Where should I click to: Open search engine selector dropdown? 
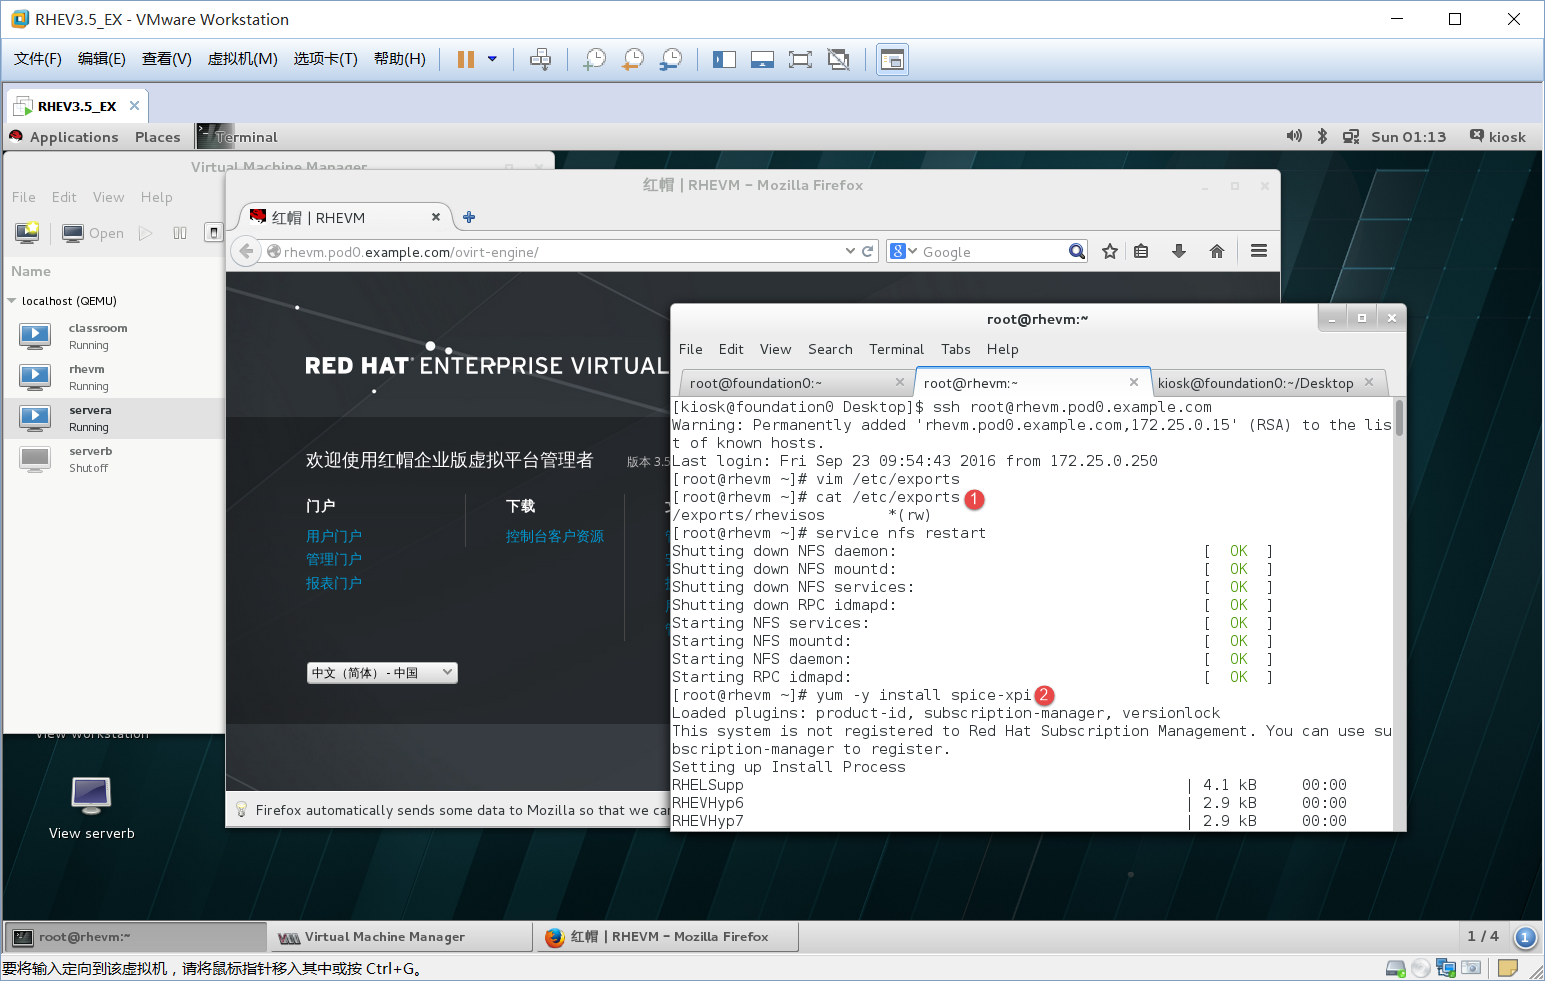pyautogui.click(x=904, y=252)
